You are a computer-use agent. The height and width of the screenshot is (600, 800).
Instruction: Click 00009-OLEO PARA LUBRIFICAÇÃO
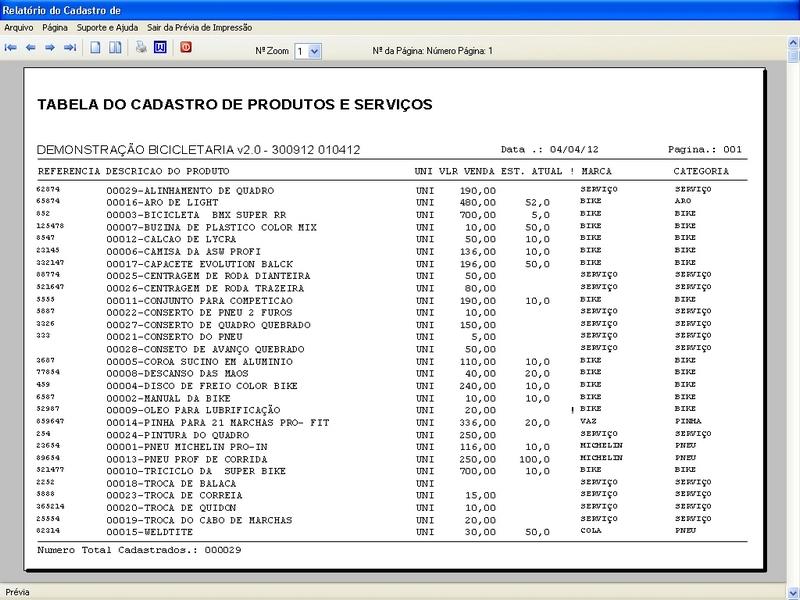193,410
